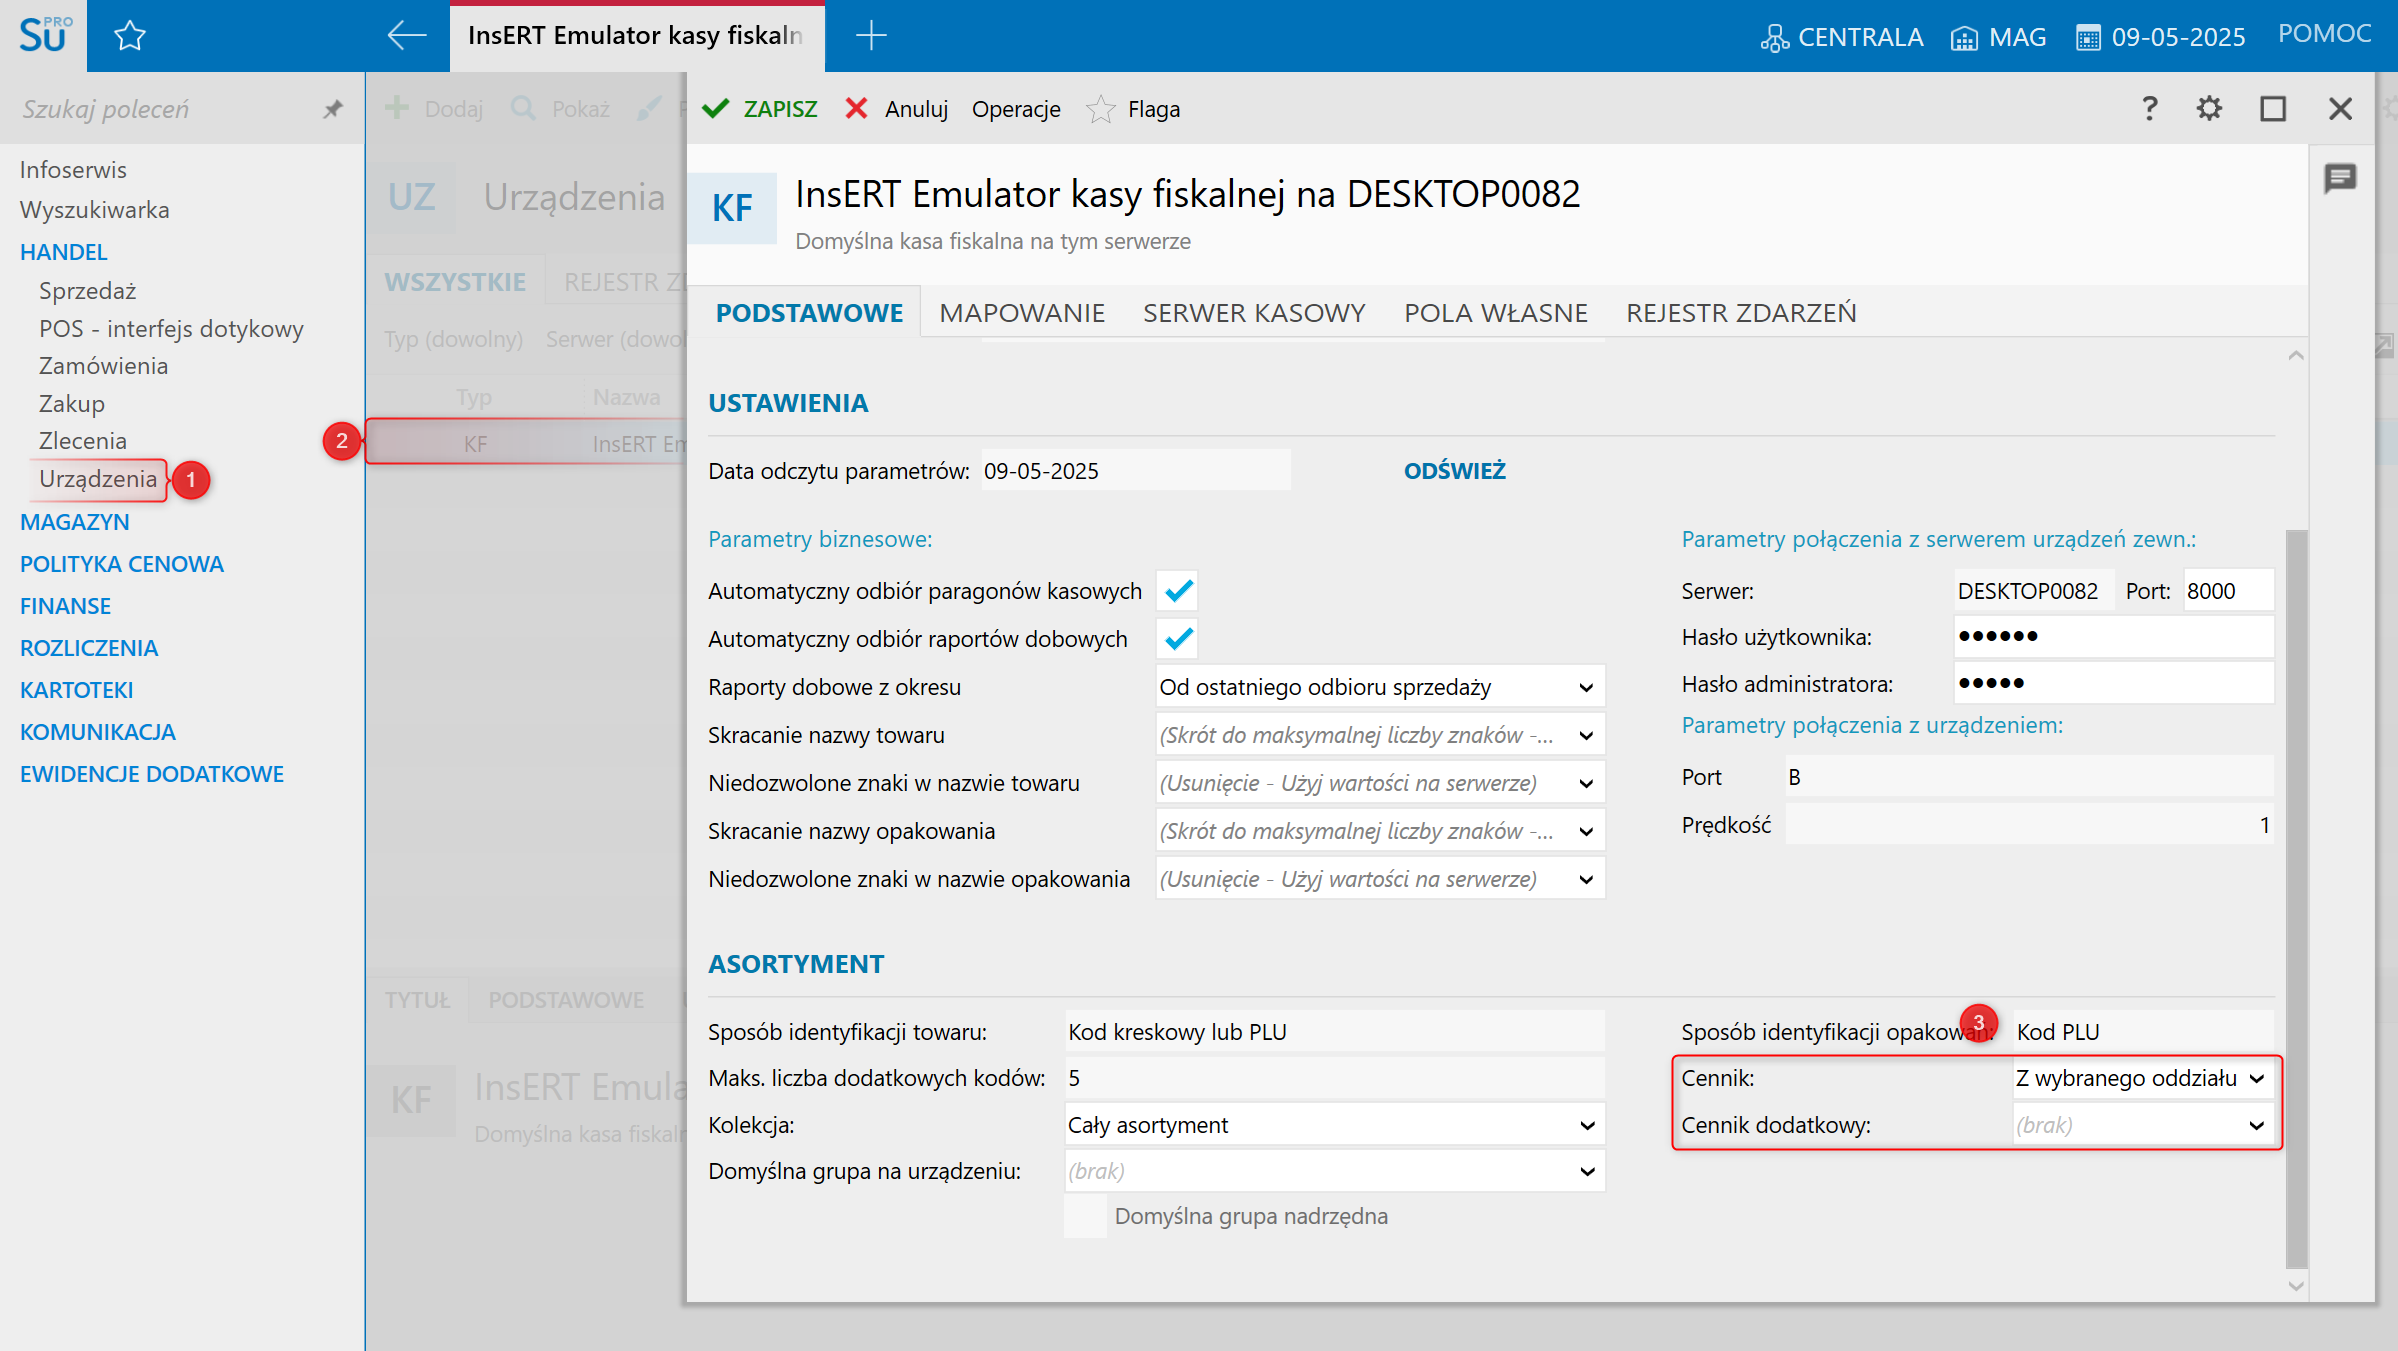Click POMOC in the top bar
Image resolution: width=2398 pixels, height=1351 pixels.
click(2324, 34)
